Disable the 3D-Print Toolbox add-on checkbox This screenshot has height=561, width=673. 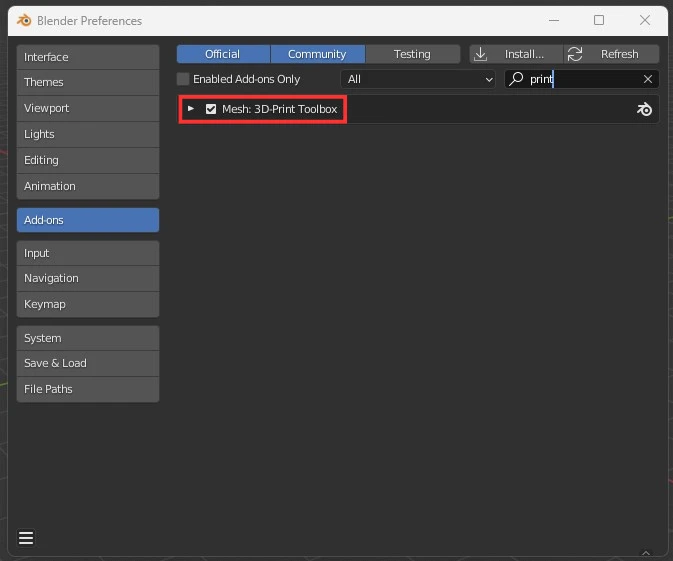click(x=211, y=109)
